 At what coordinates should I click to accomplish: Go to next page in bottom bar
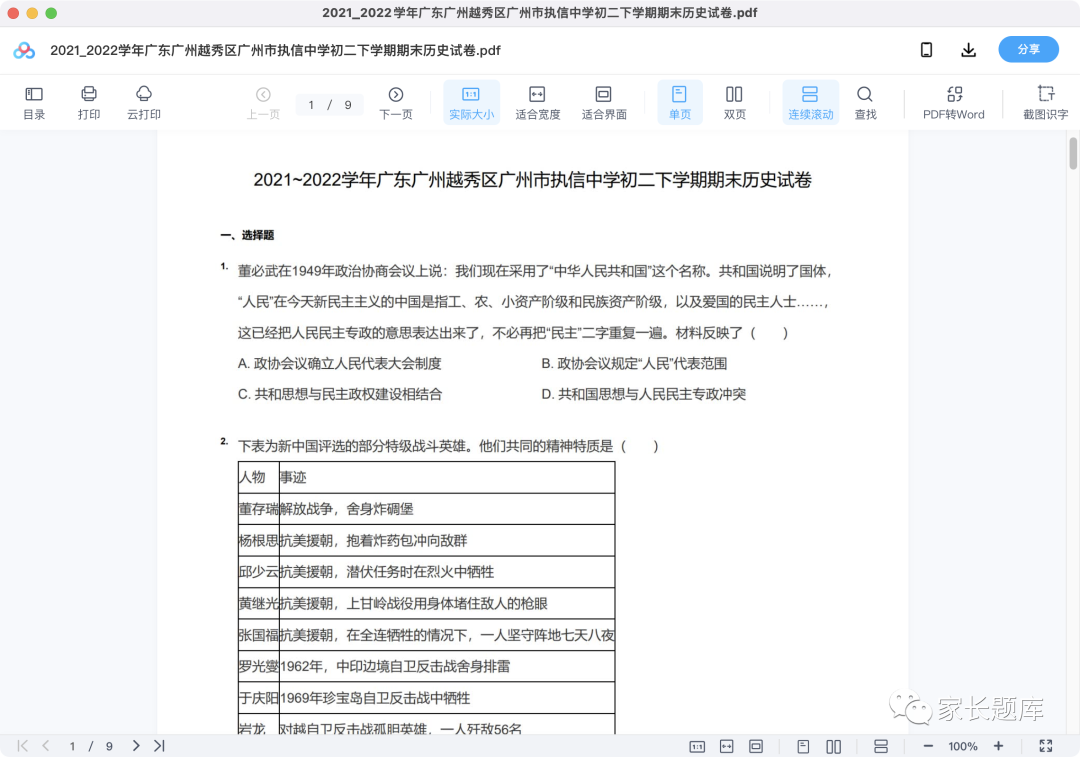[136, 746]
